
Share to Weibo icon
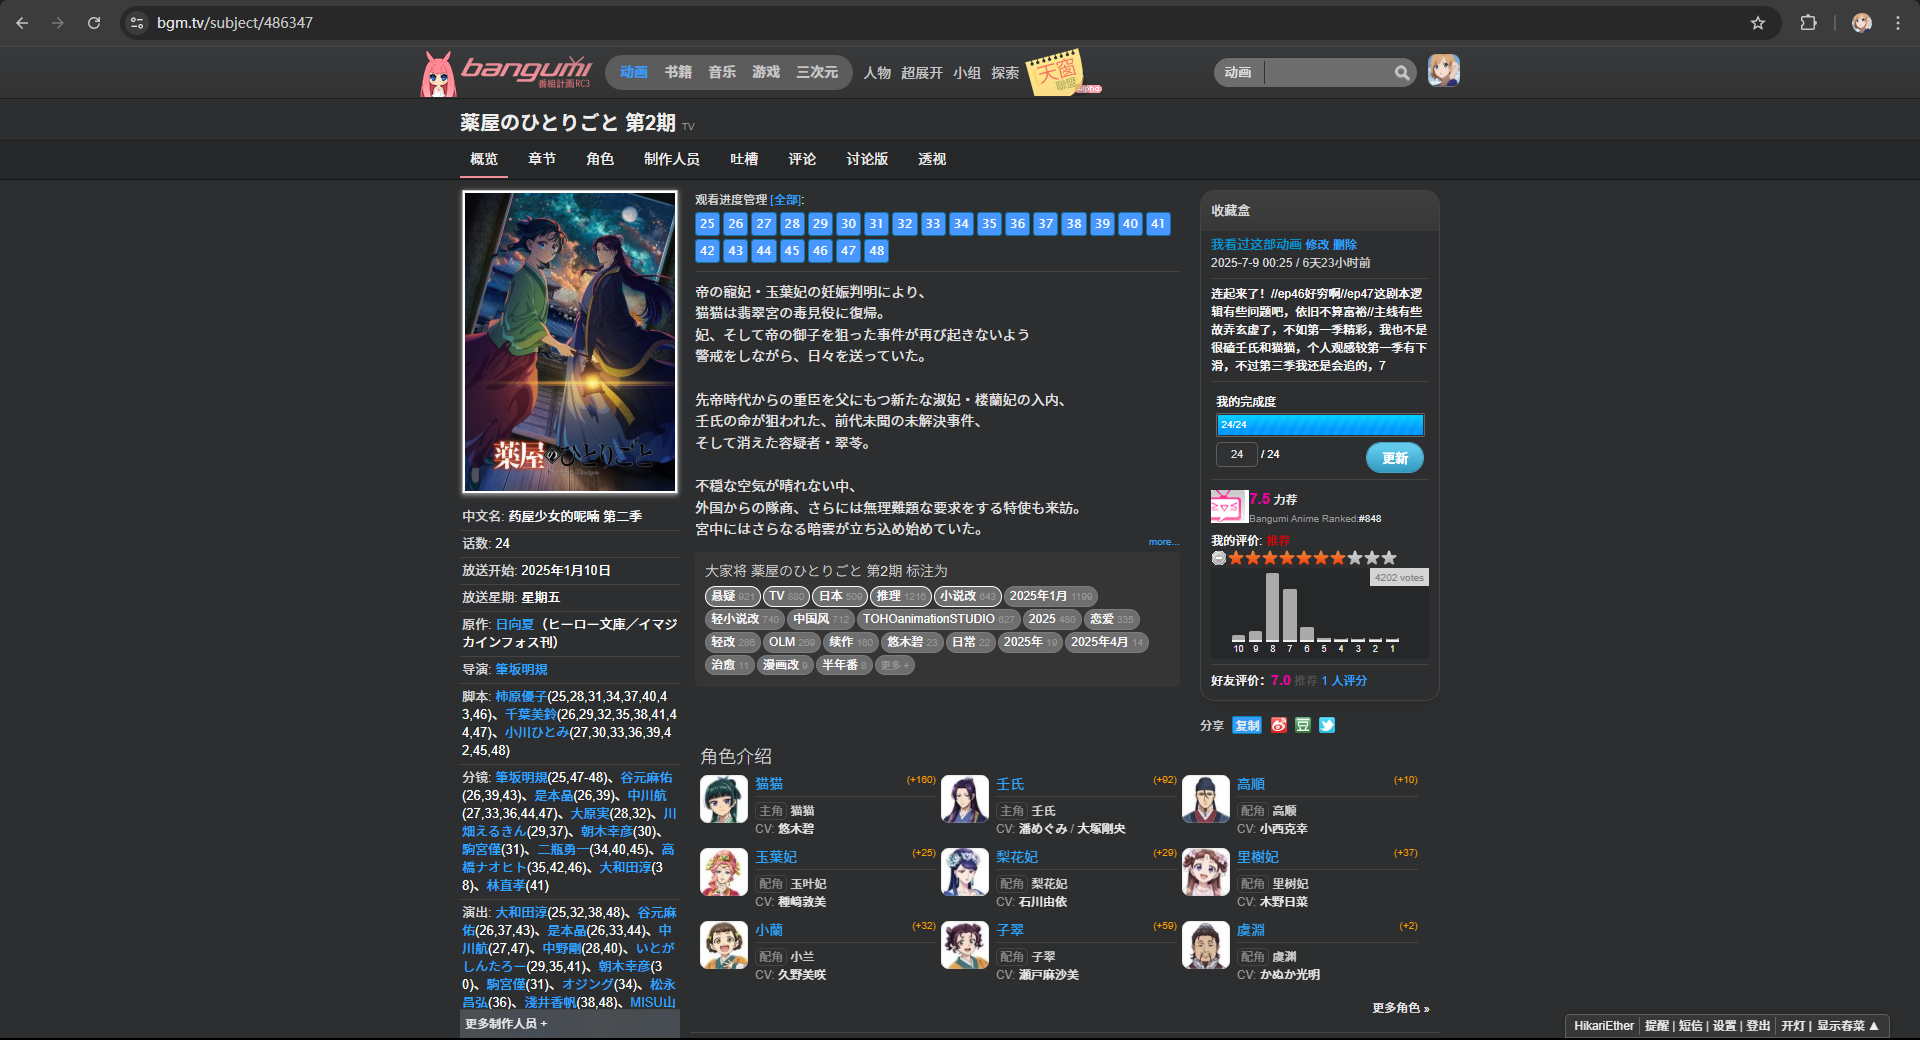[x=1279, y=725]
